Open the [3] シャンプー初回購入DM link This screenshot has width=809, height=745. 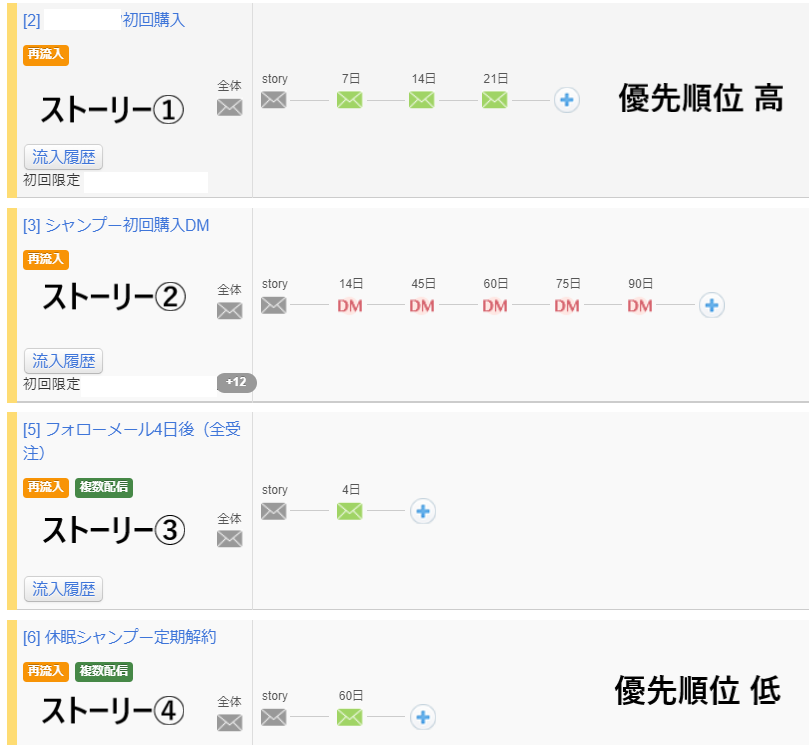tap(116, 225)
